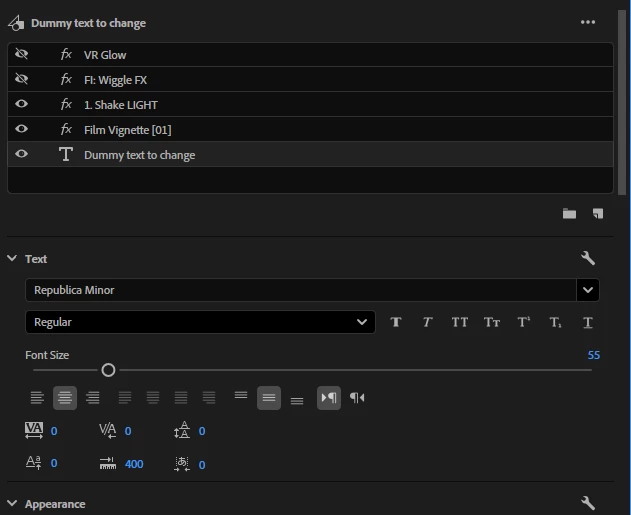Toggle Faux Bold

pos(396,322)
